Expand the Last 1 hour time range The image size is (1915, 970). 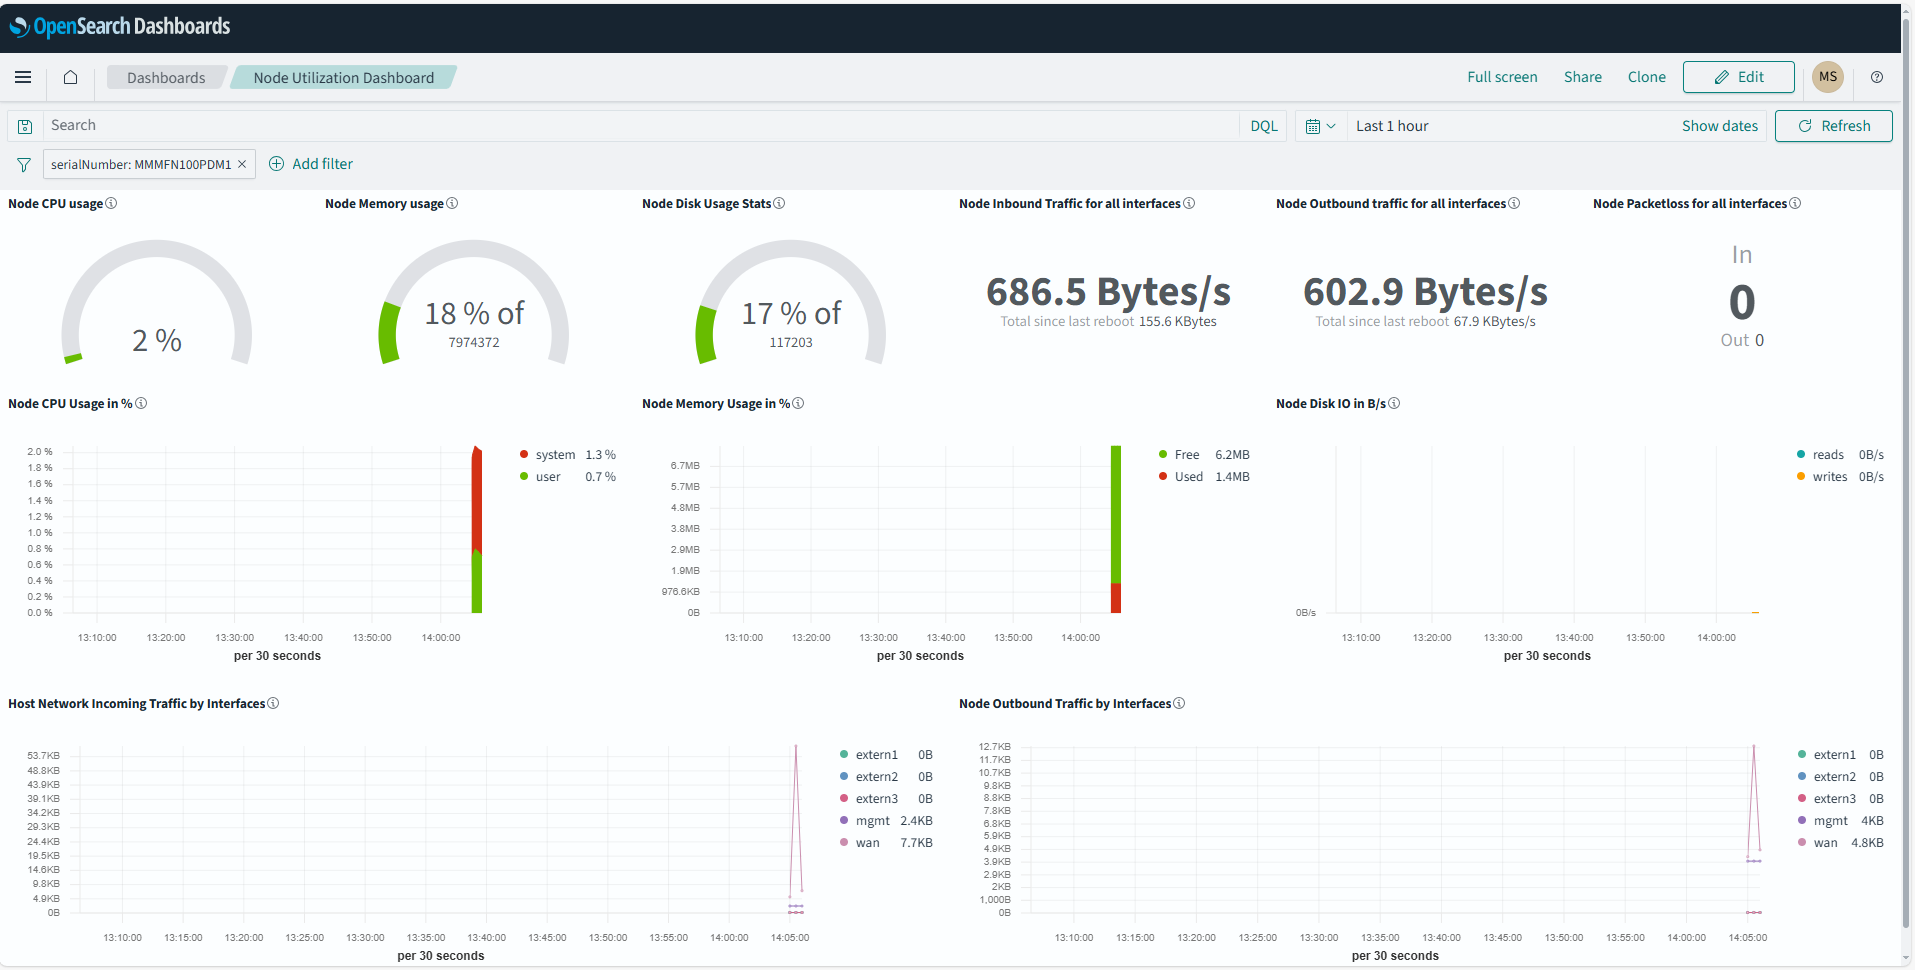(1392, 126)
